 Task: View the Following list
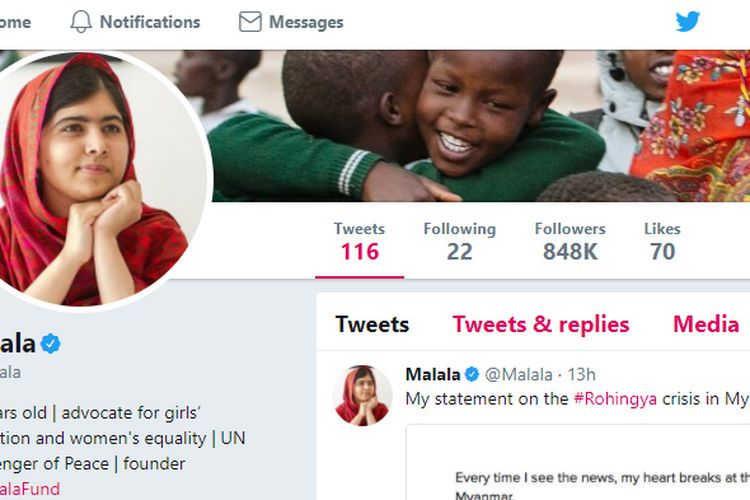click(x=459, y=241)
